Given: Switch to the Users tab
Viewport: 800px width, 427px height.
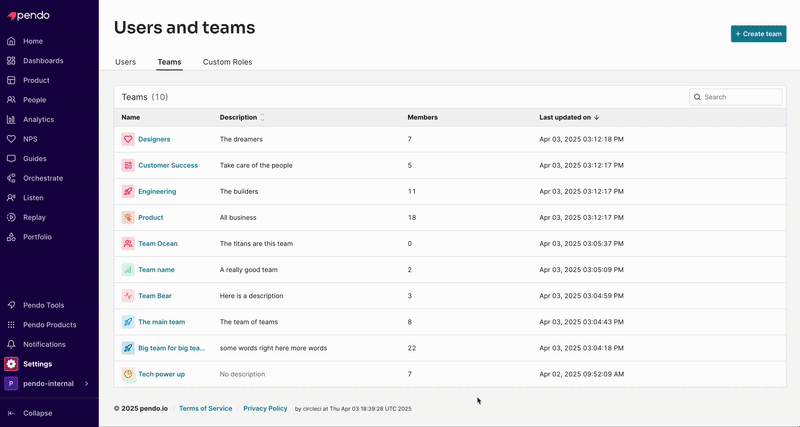Looking at the screenshot, I should (x=126, y=62).
